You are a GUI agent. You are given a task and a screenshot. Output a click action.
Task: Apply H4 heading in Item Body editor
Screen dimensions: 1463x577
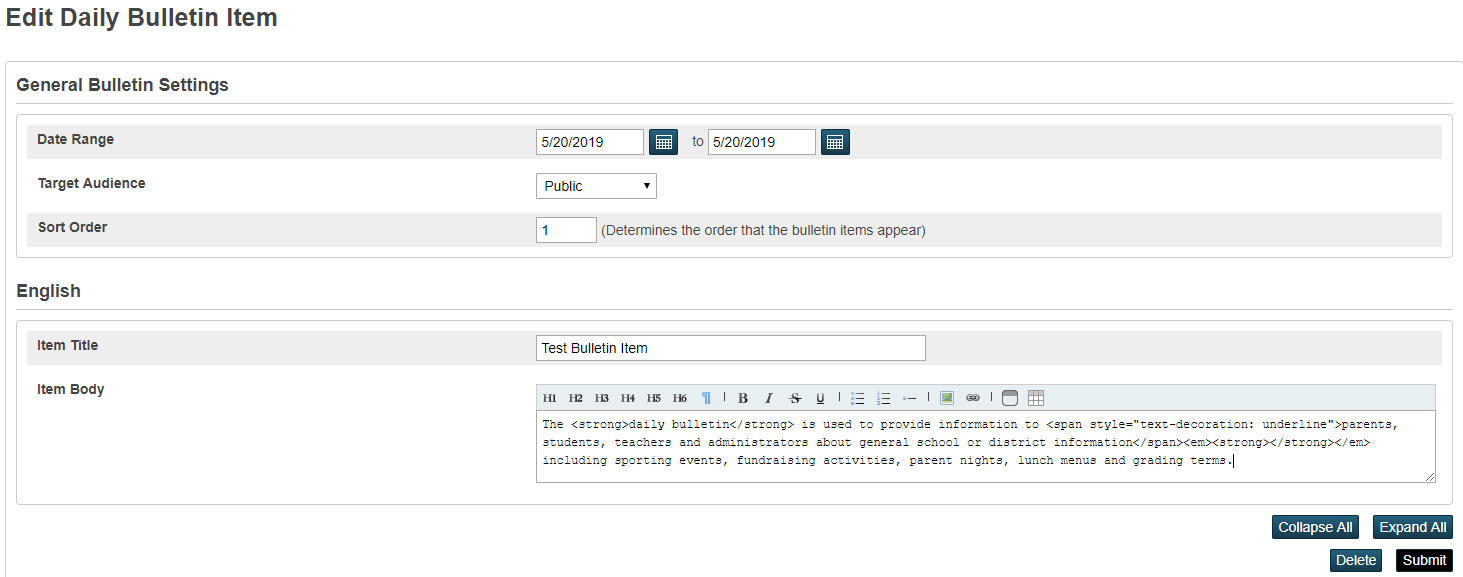point(628,398)
